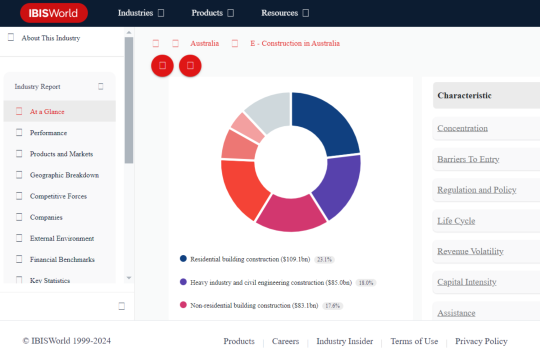540x360 pixels.
Task: Click the Competitive Forces icon
Action: tap(19, 196)
